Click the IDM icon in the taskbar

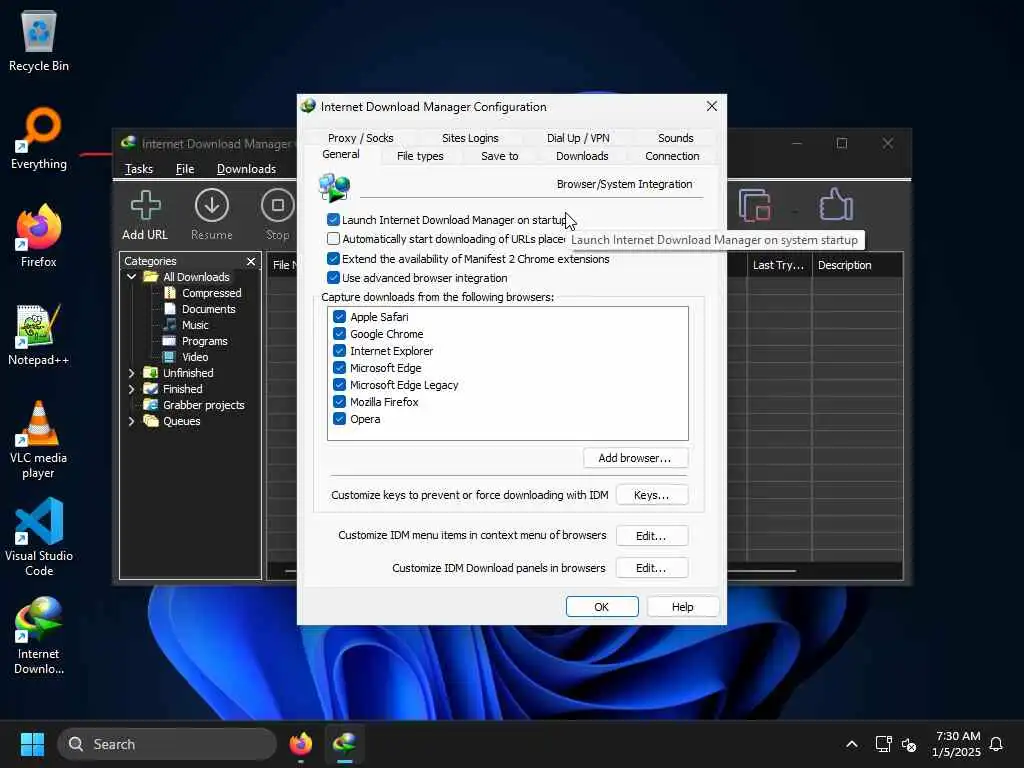[x=345, y=744]
